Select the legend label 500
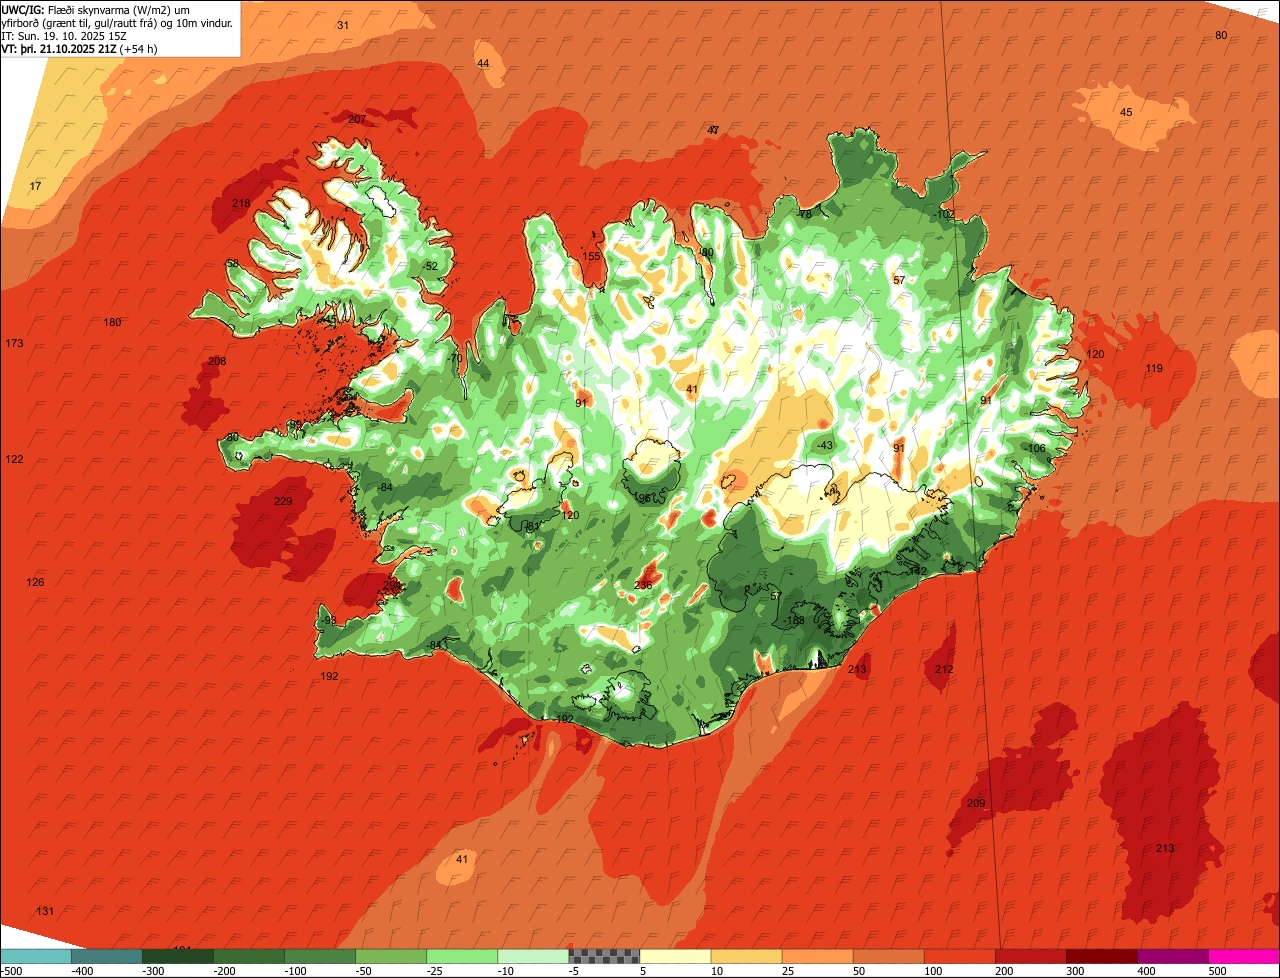This screenshot has width=1280, height=978. [x=1217, y=970]
